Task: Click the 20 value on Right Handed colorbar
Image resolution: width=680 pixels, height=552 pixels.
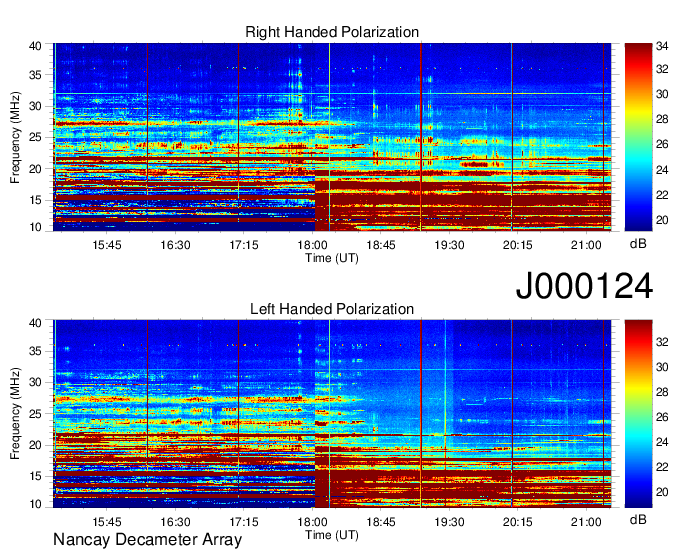Action: [662, 220]
